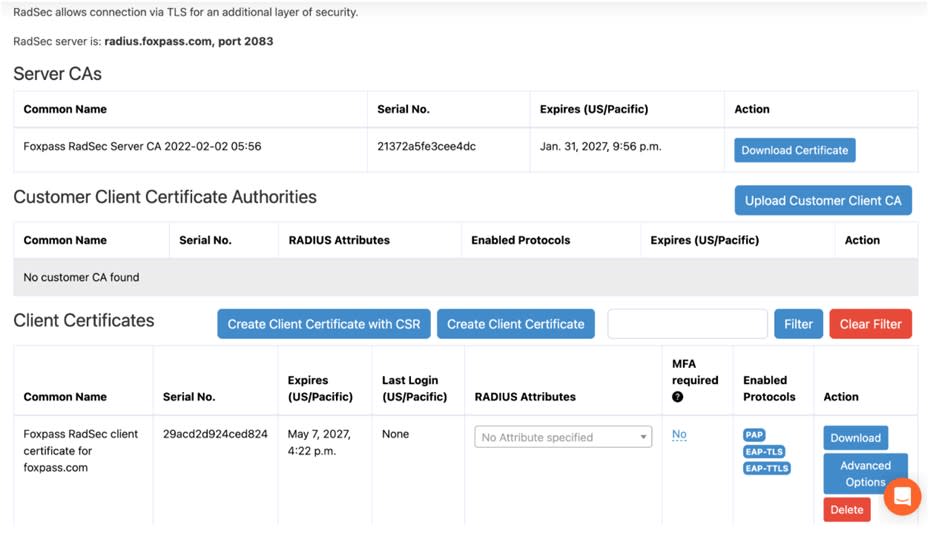Viewport: 936px width, 556px height.
Task: Apply the Filter button
Action: (x=798, y=324)
